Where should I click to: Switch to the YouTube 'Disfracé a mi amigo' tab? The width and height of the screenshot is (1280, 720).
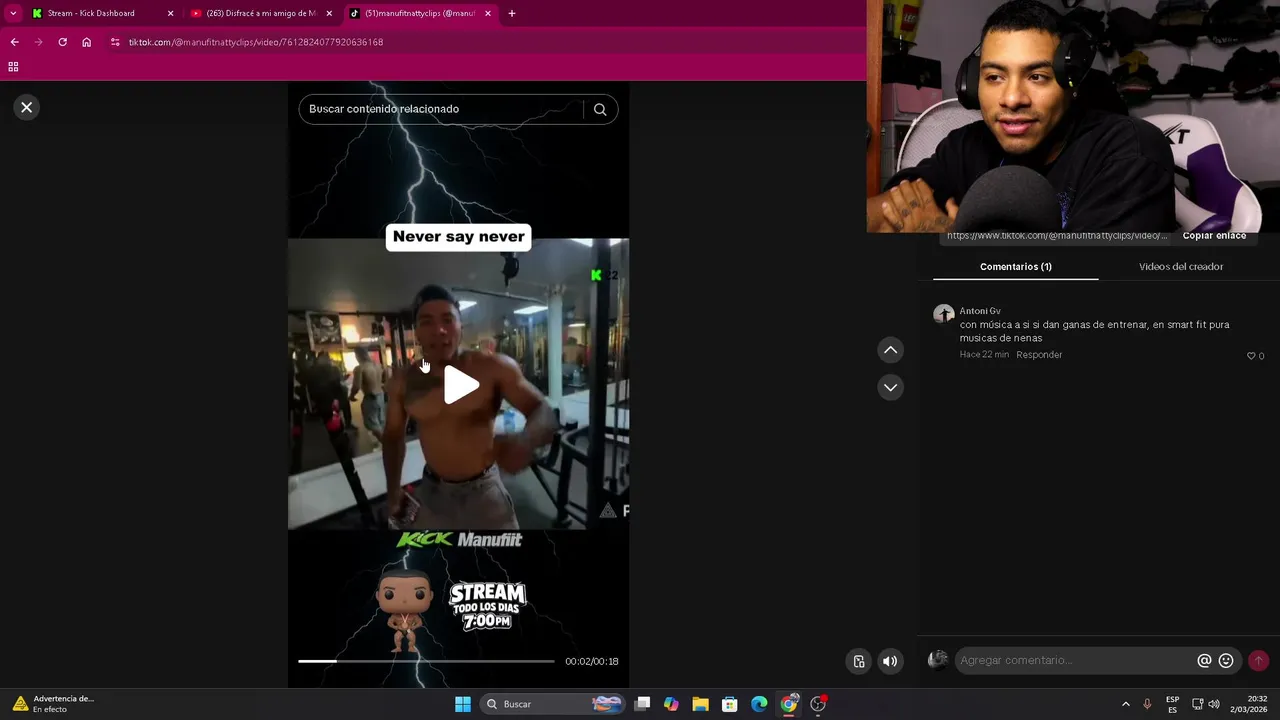tap(260, 14)
